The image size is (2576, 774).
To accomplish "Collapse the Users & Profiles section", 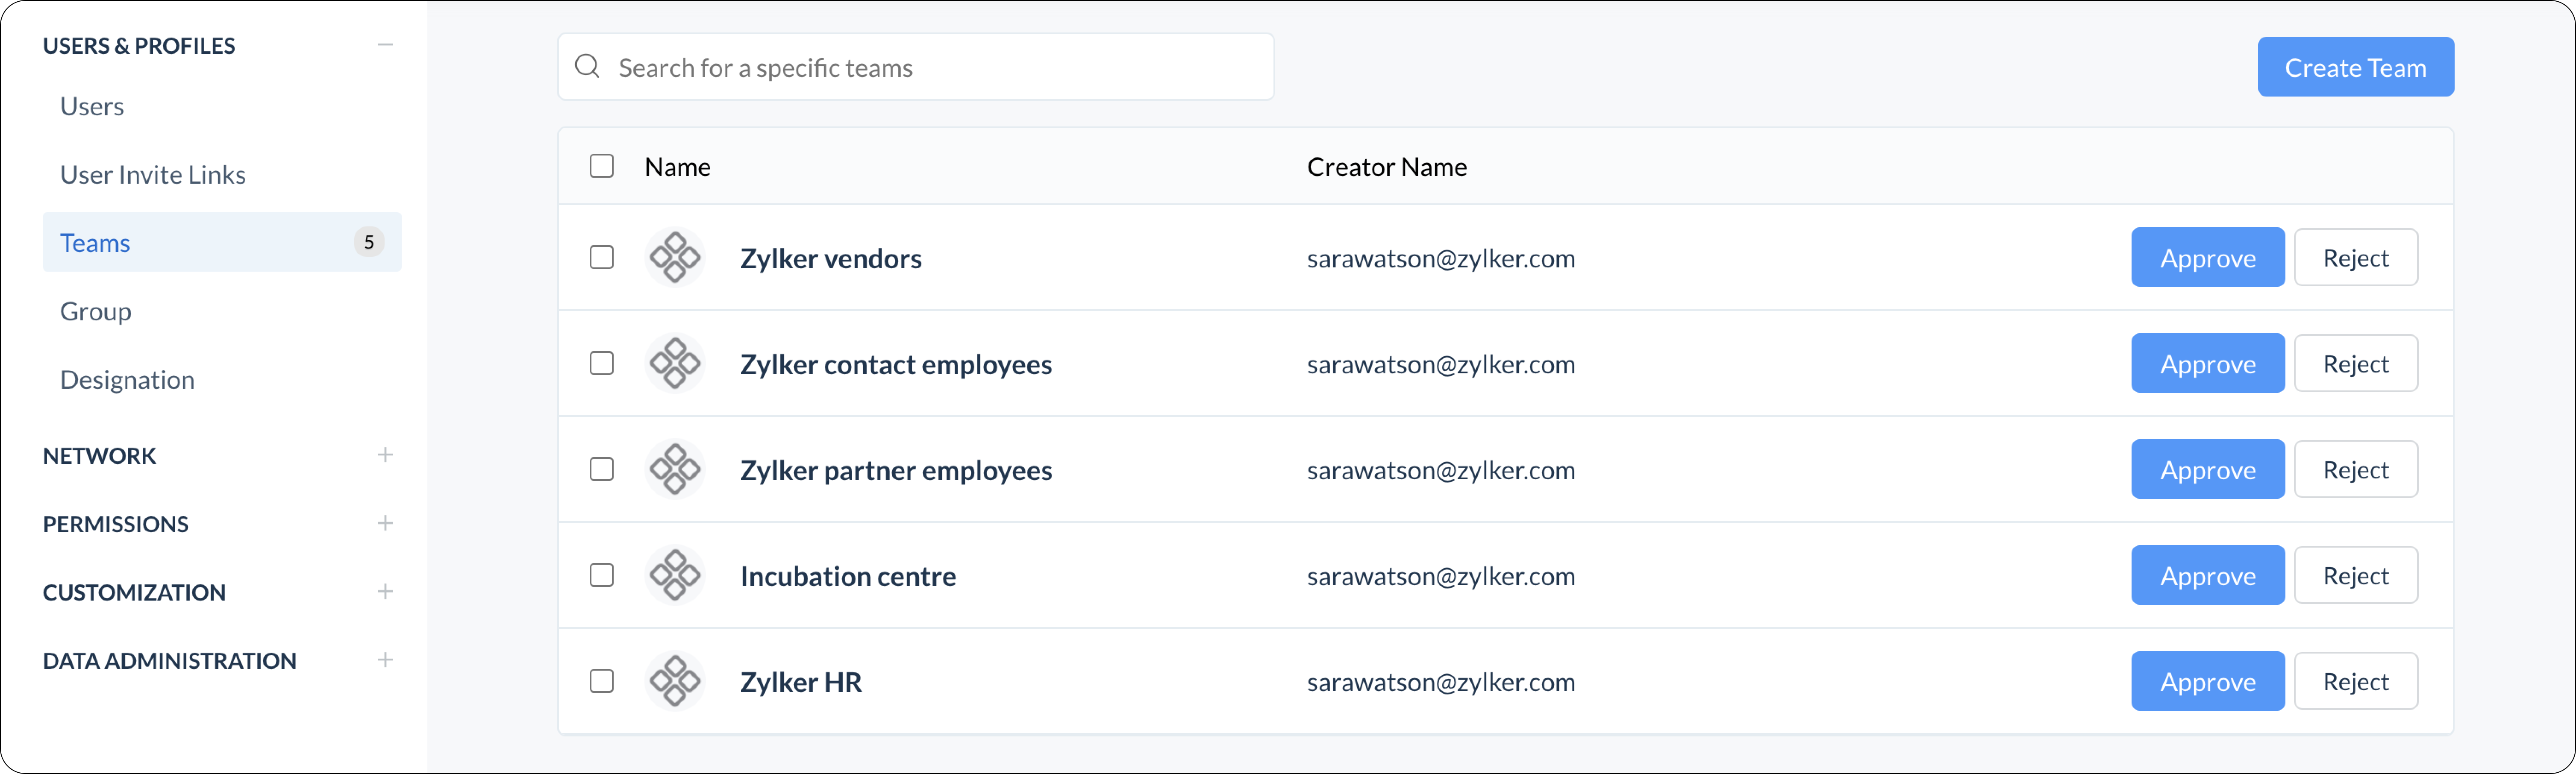I will (385, 45).
